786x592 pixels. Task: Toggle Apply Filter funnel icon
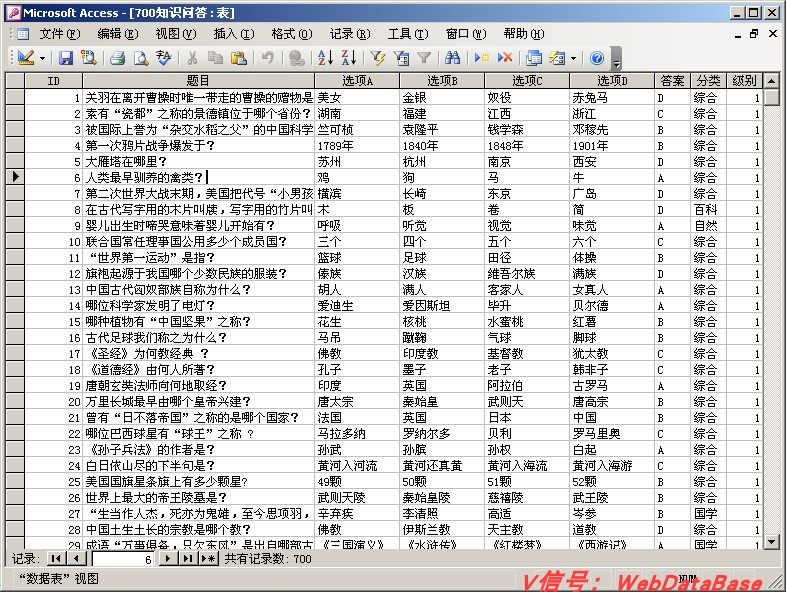(x=424, y=58)
